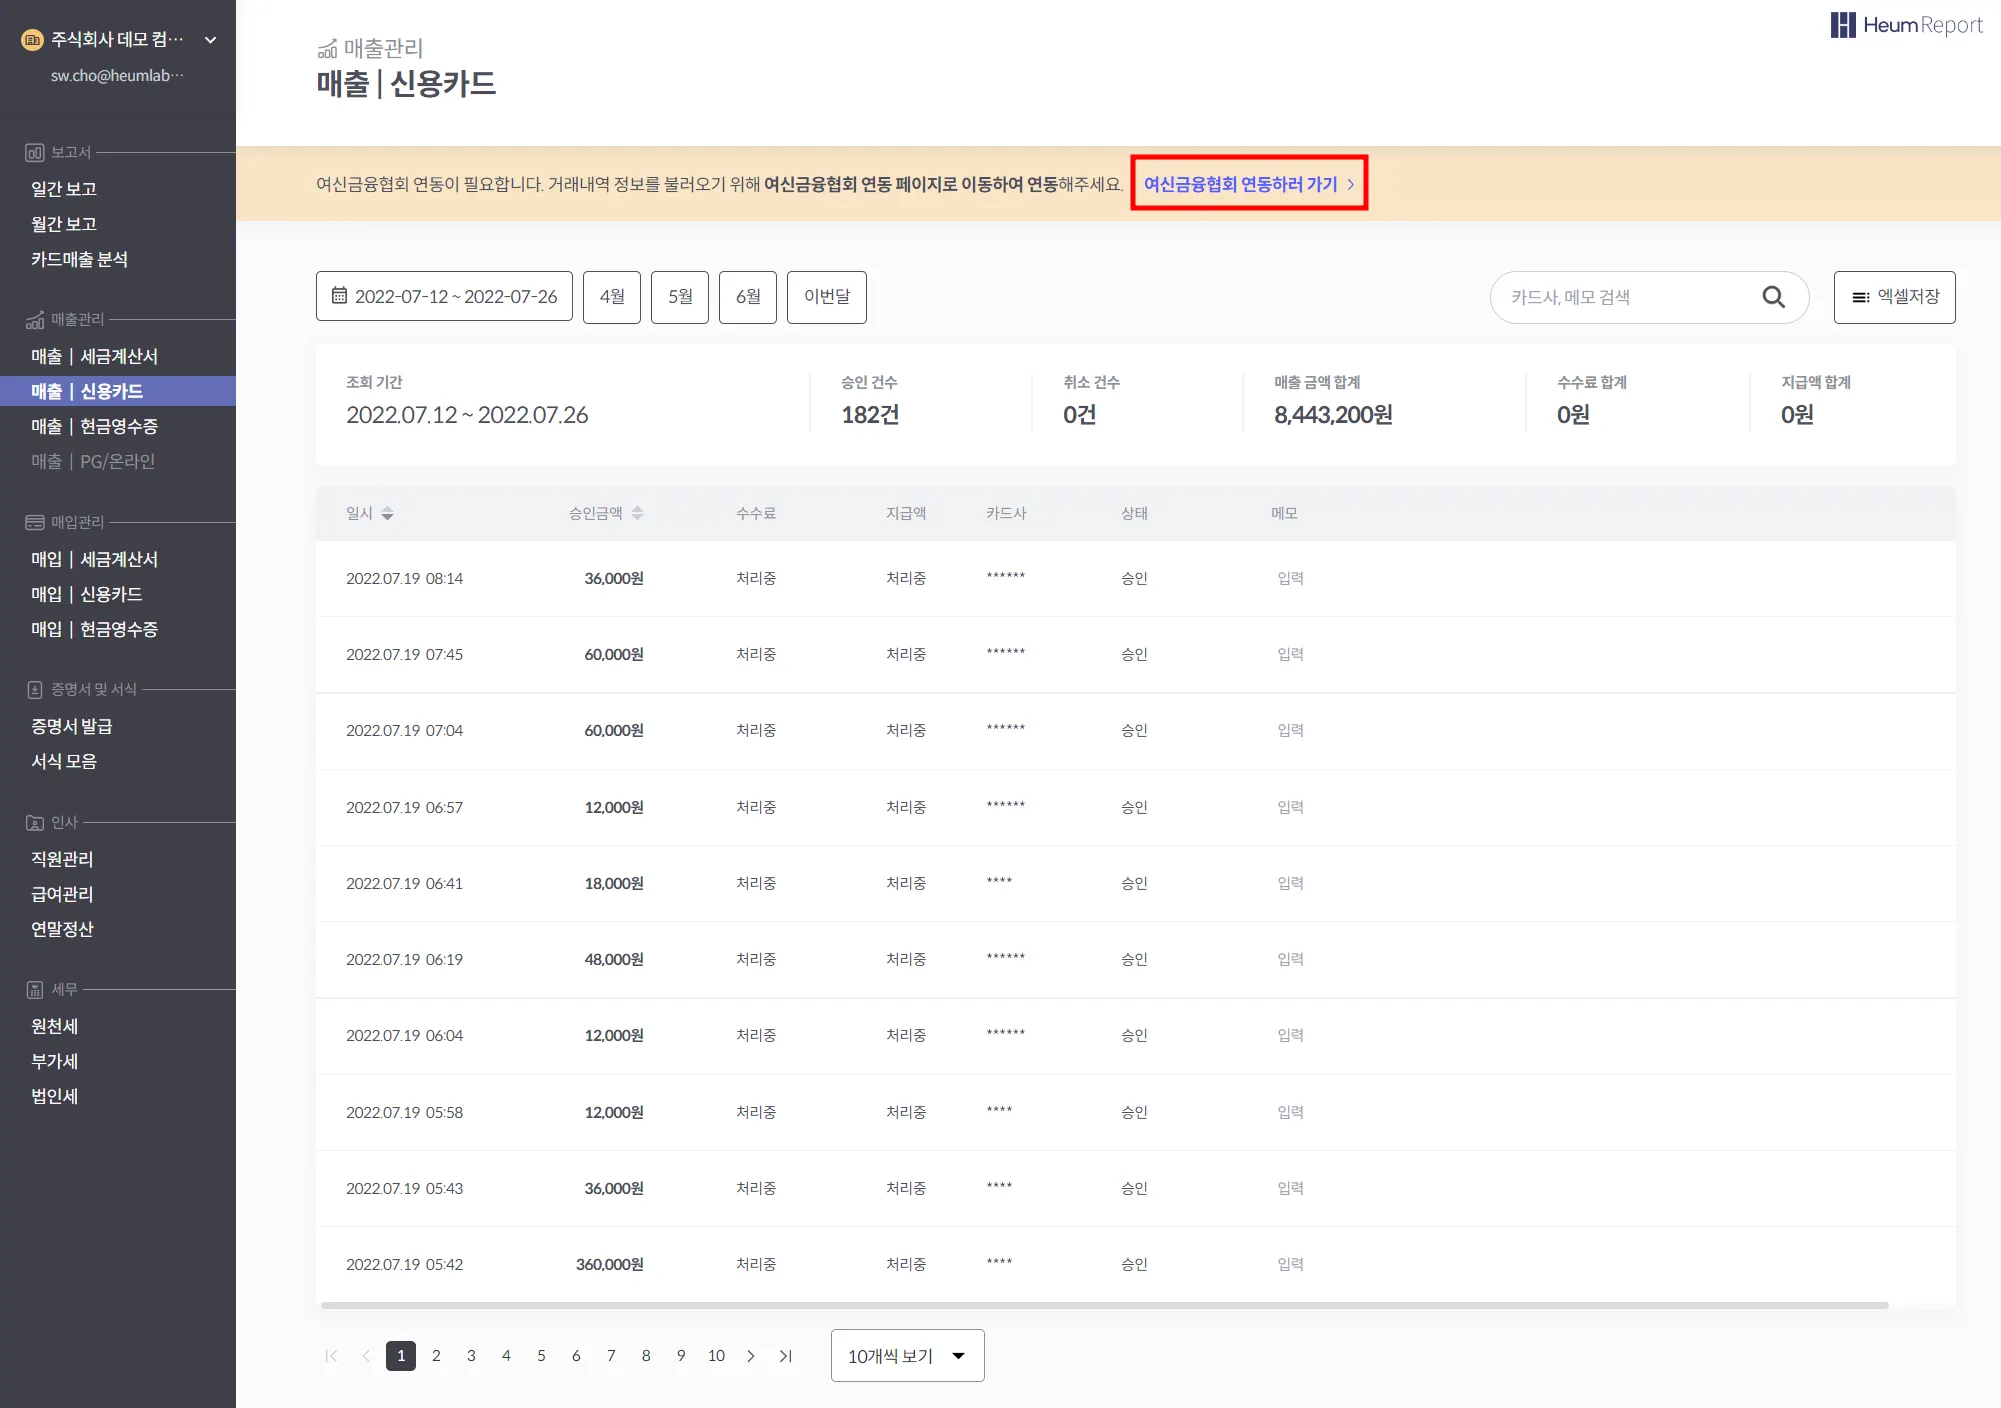This screenshot has width=2001, height=1408.
Task: Go to next page arrow
Action: point(751,1356)
